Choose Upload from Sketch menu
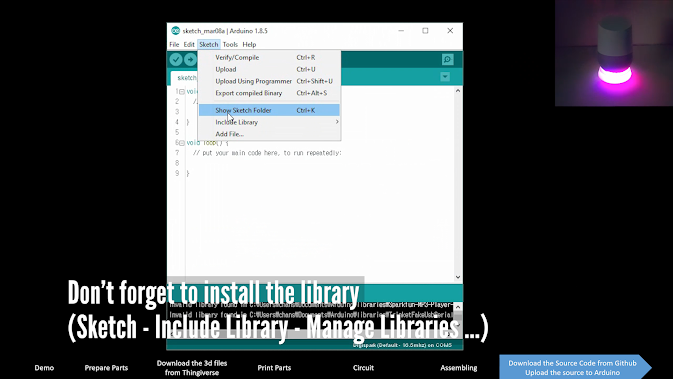The height and width of the screenshot is (379, 673). [x=269, y=69]
